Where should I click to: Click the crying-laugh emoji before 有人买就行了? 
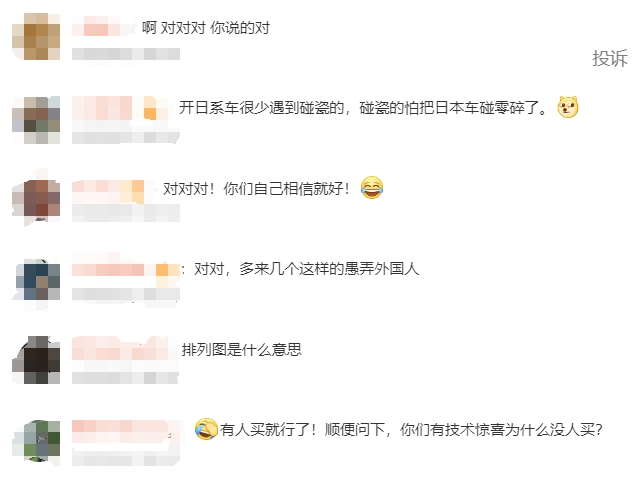pos(206,429)
